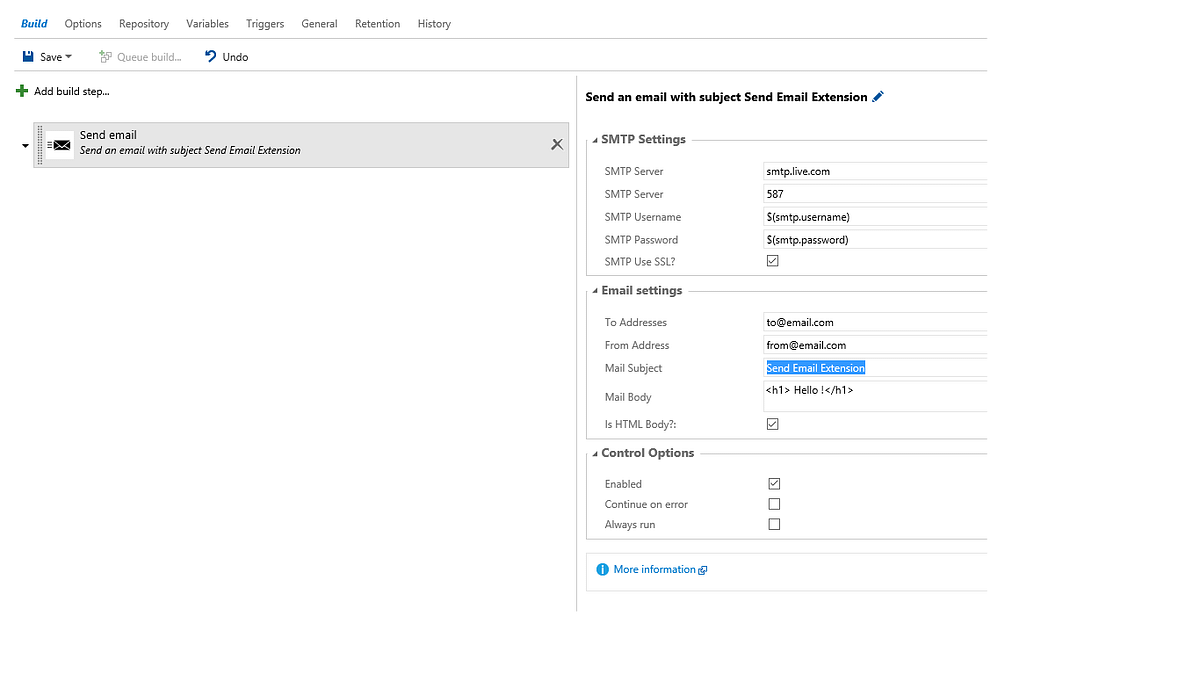Uncheck the SMTP Use SSL checkbox
The width and height of the screenshot is (1200, 675).
[772, 260]
